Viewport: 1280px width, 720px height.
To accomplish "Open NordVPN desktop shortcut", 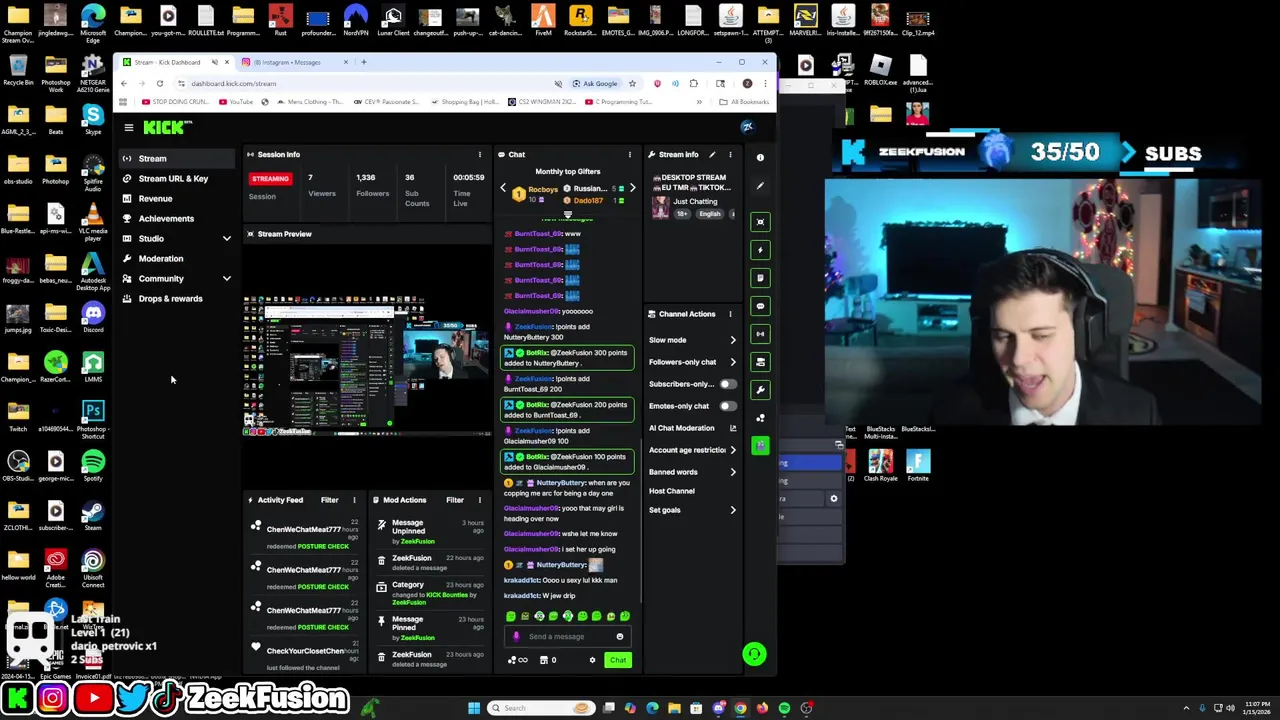I will click(355, 20).
